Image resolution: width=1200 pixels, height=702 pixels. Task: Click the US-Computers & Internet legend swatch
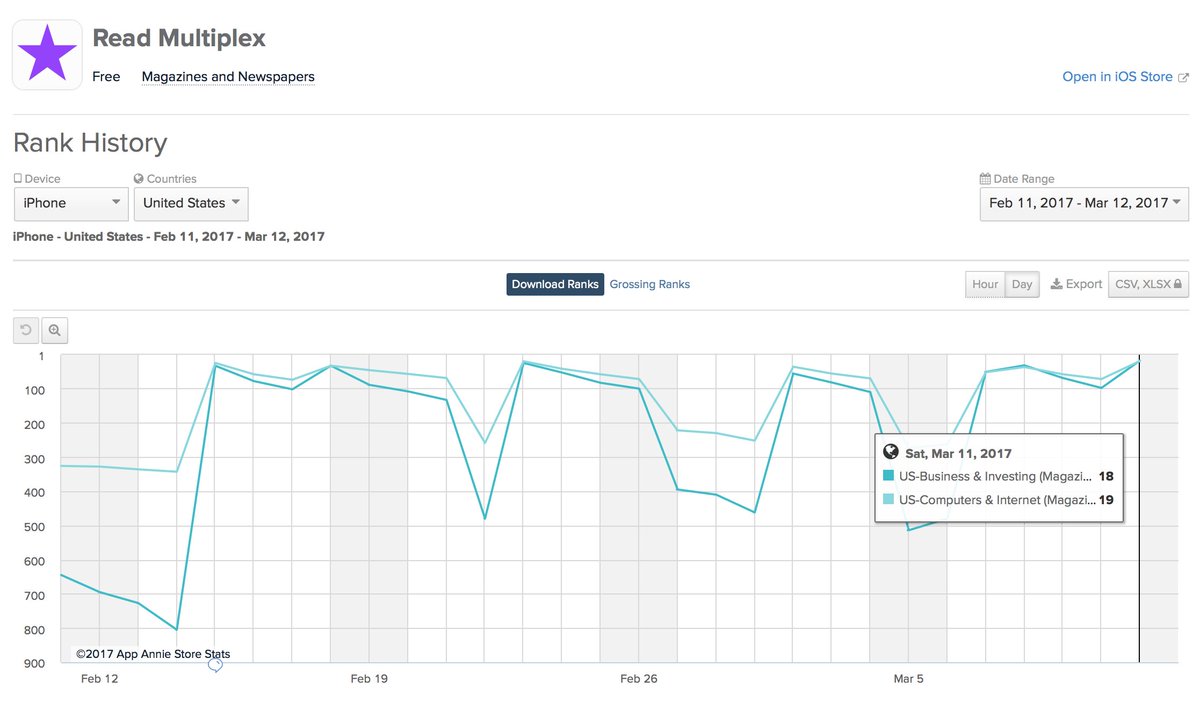pyautogui.click(x=889, y=500)
